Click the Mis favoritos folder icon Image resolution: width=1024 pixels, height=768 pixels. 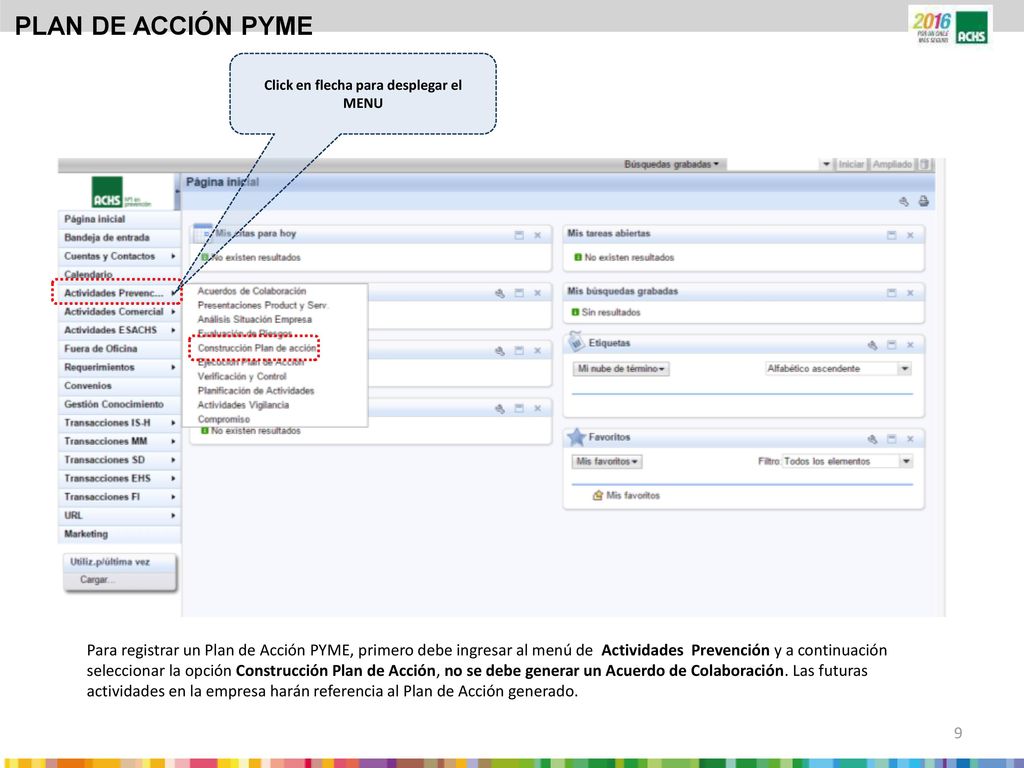coord(598,496)
